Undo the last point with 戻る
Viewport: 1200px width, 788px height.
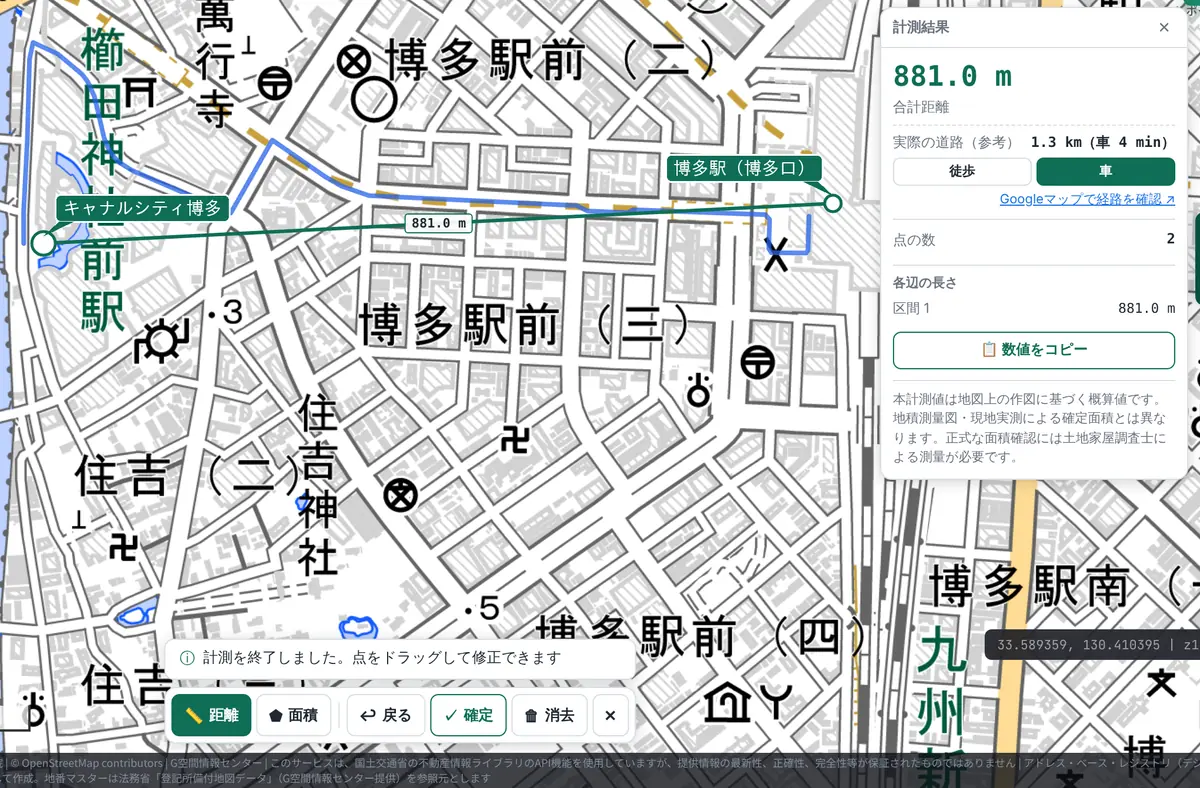click(x=386, y=715)
